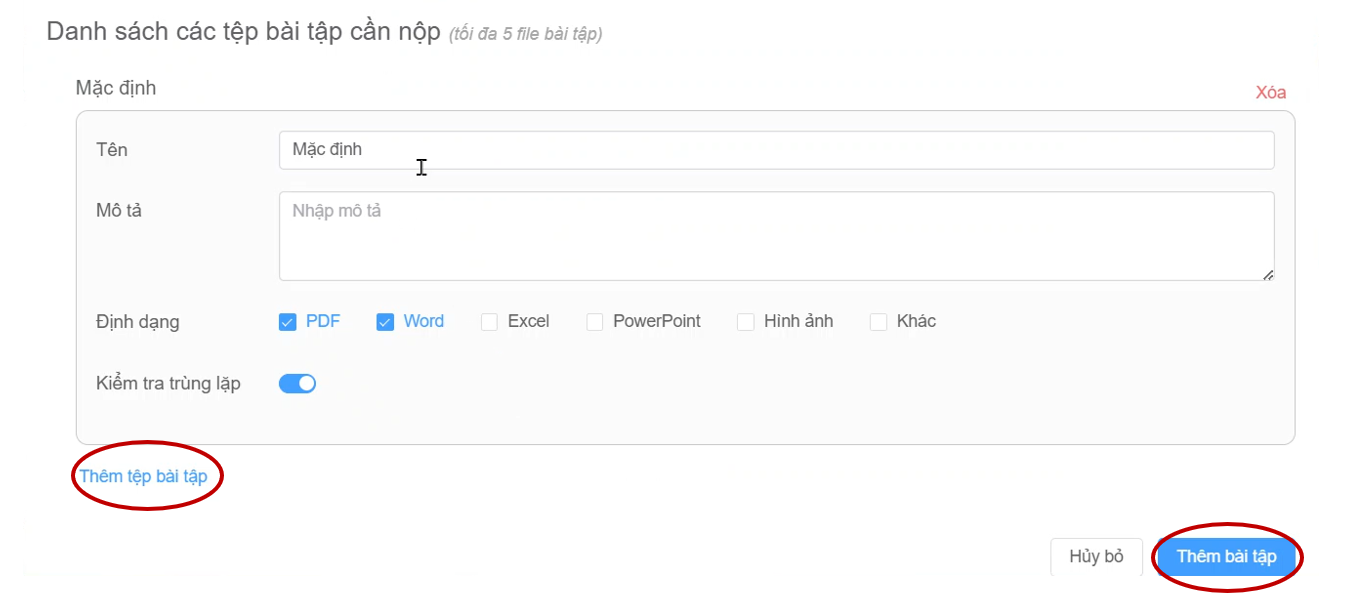Click the Mô tả field label

[119, 211]
